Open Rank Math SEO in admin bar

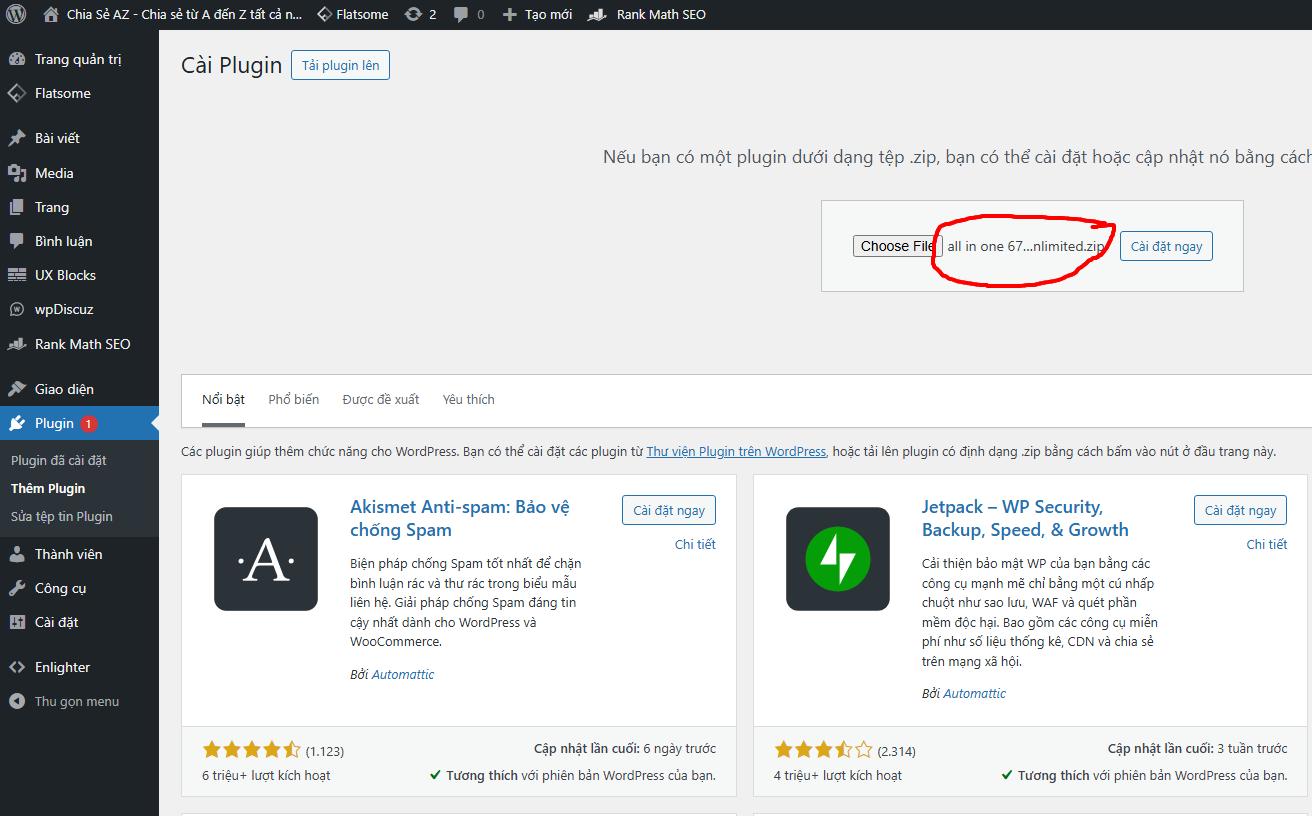click(648, 15)
